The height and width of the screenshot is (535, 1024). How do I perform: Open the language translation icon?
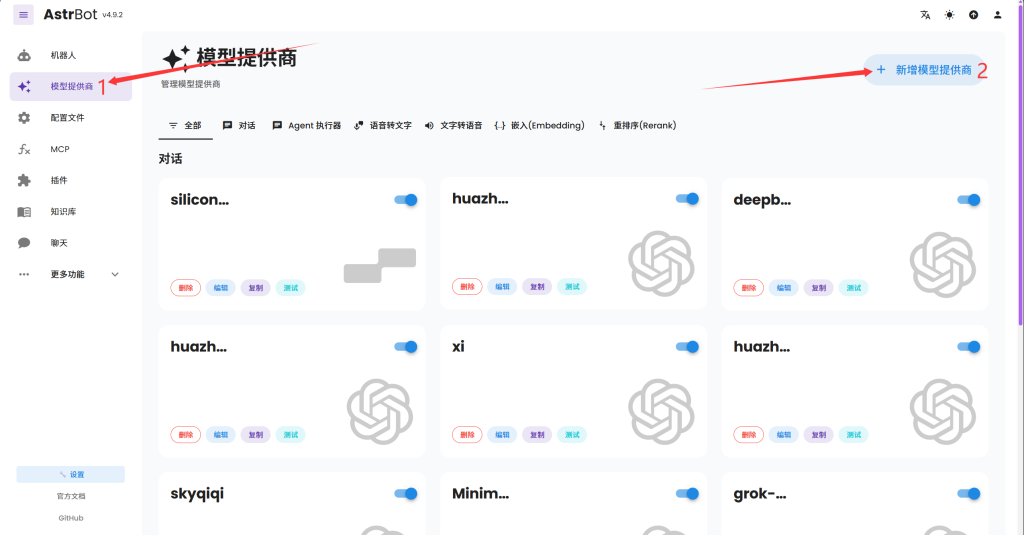pos(925,15)
